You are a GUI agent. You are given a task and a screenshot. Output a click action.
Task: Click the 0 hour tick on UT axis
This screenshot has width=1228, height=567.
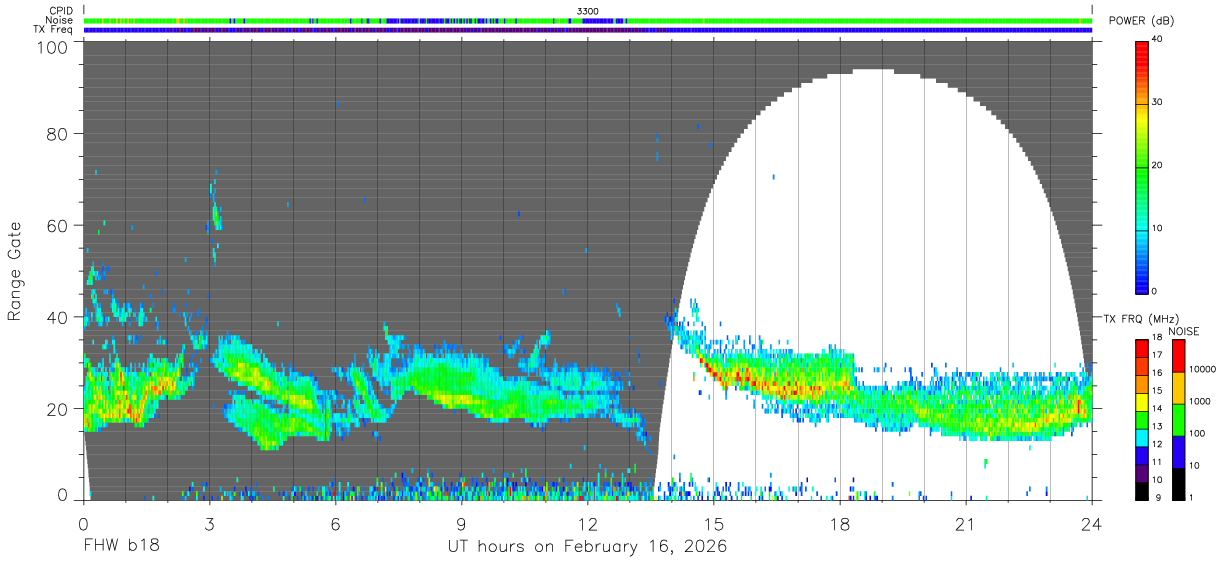[84, 523]
